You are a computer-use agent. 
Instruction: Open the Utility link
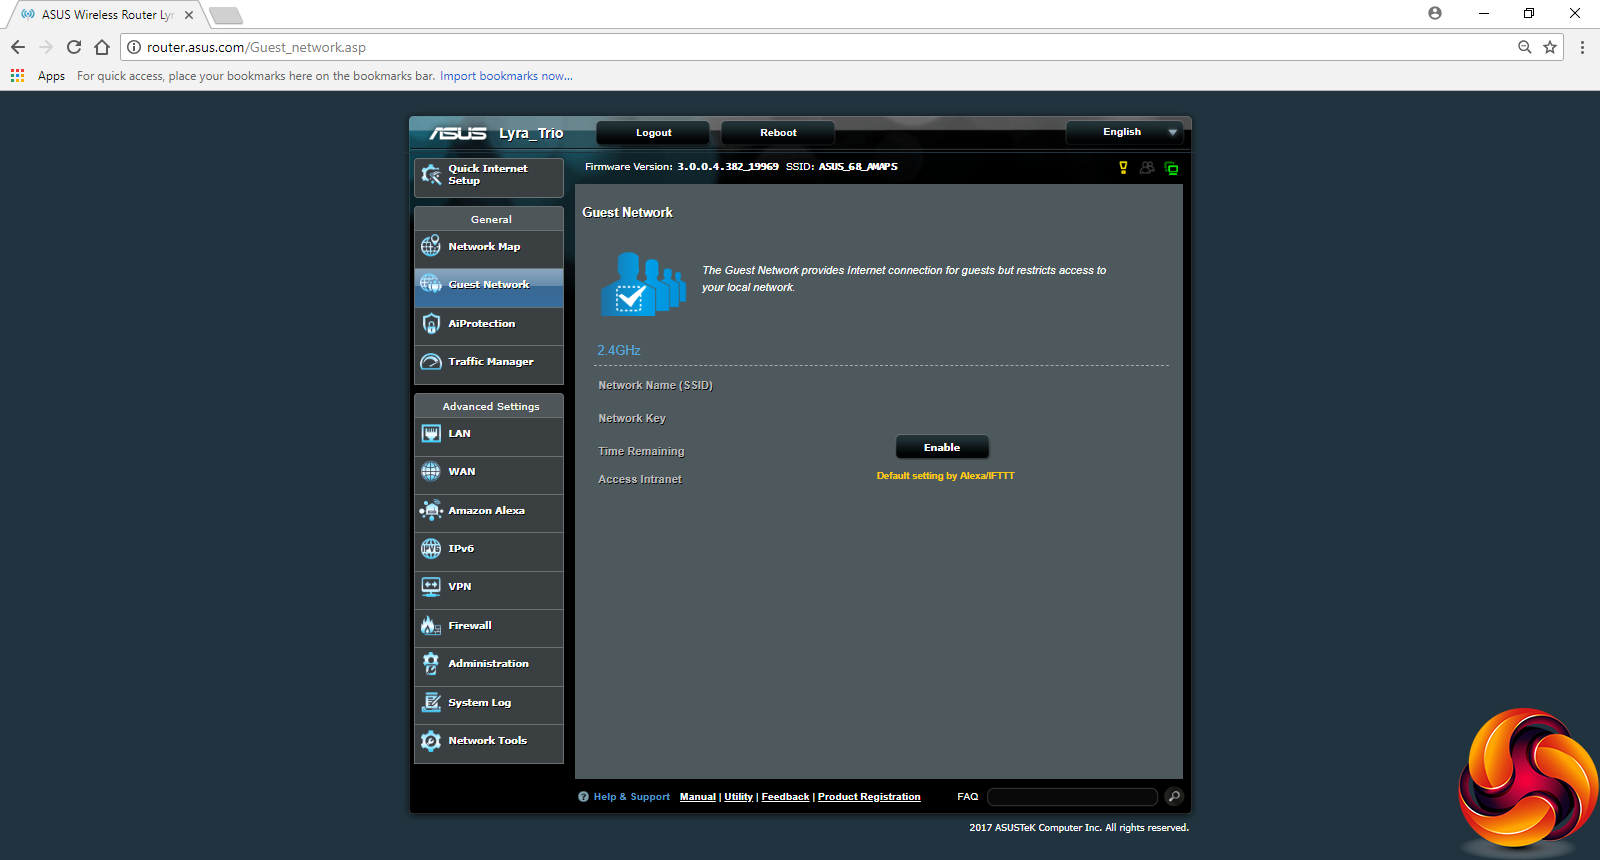(x=739, y=797)
